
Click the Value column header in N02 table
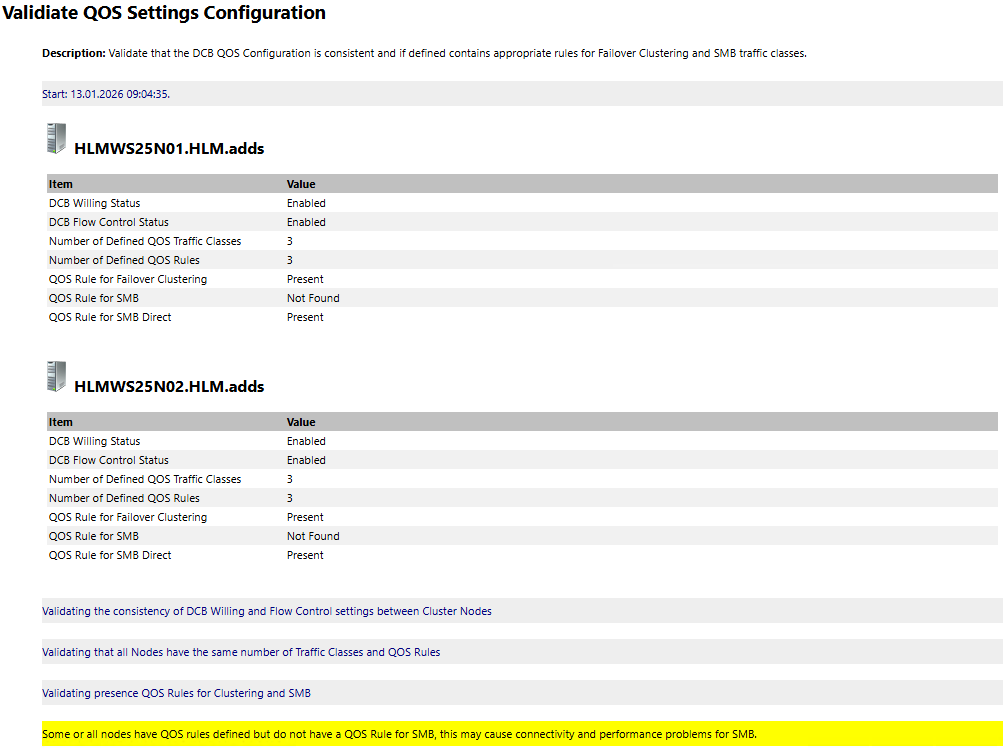pyautogui.click(x=301, y=422)
